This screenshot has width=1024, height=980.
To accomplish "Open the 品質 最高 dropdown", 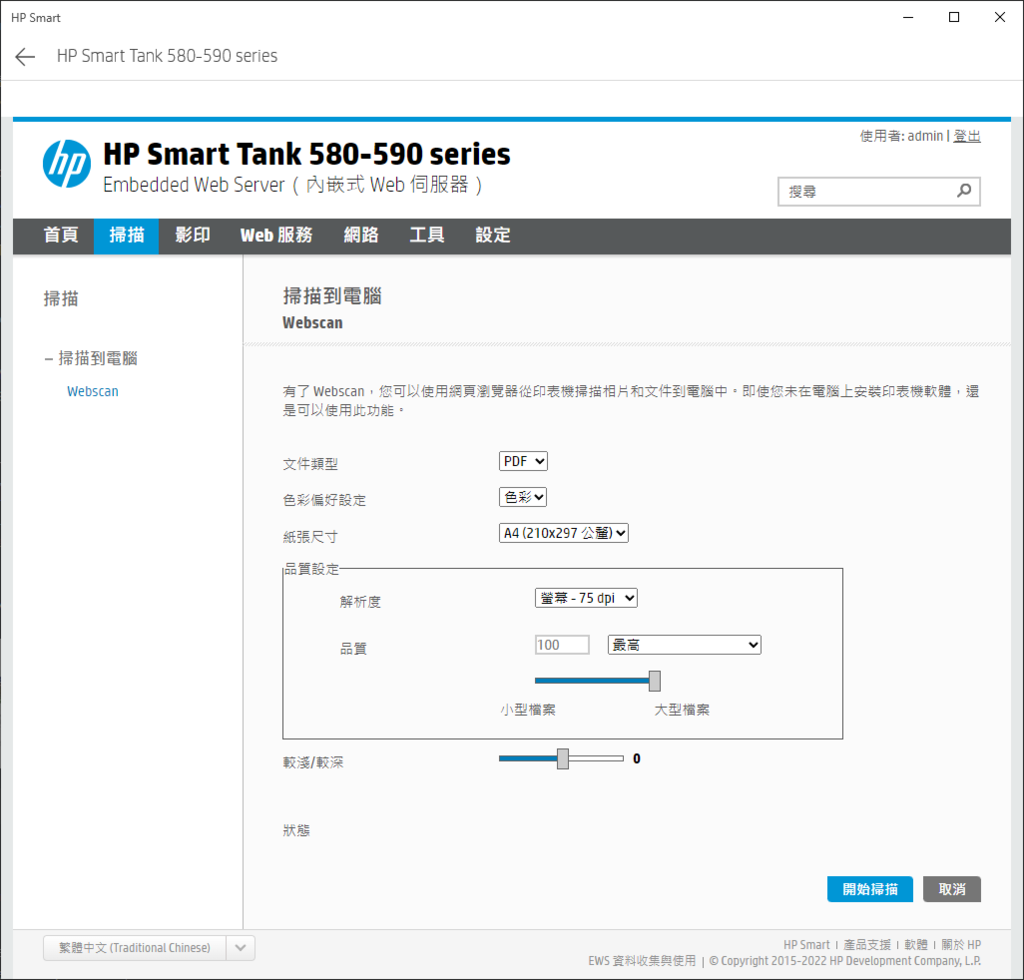I will [x=684, y=644].
